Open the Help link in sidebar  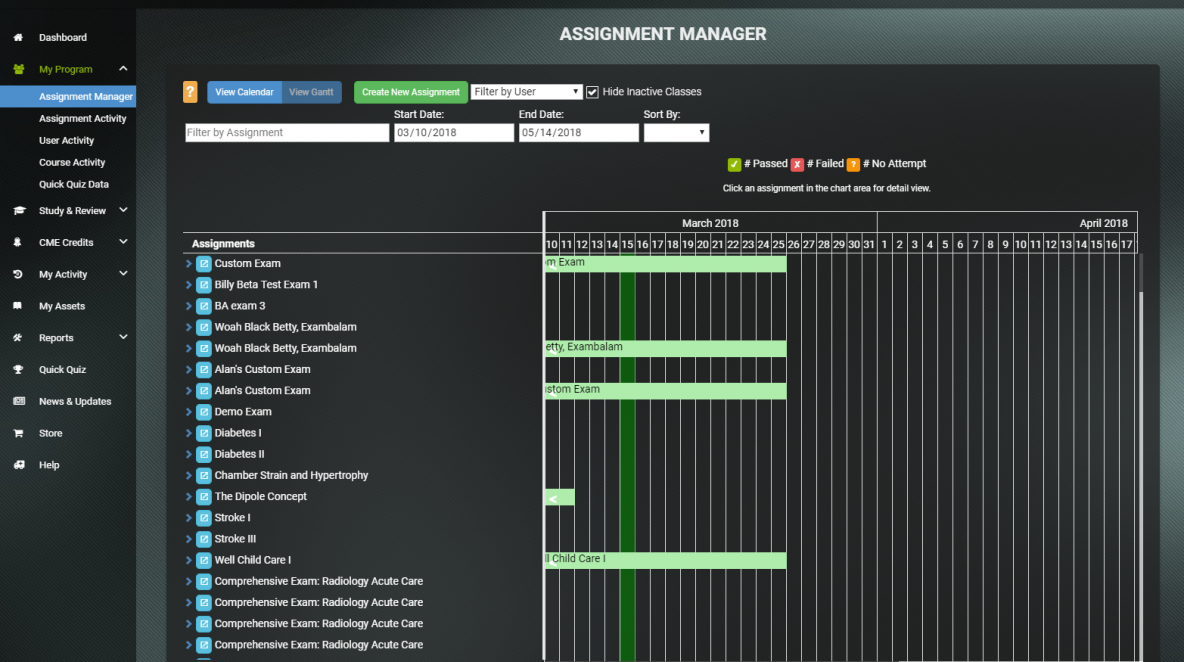[49, 465]
